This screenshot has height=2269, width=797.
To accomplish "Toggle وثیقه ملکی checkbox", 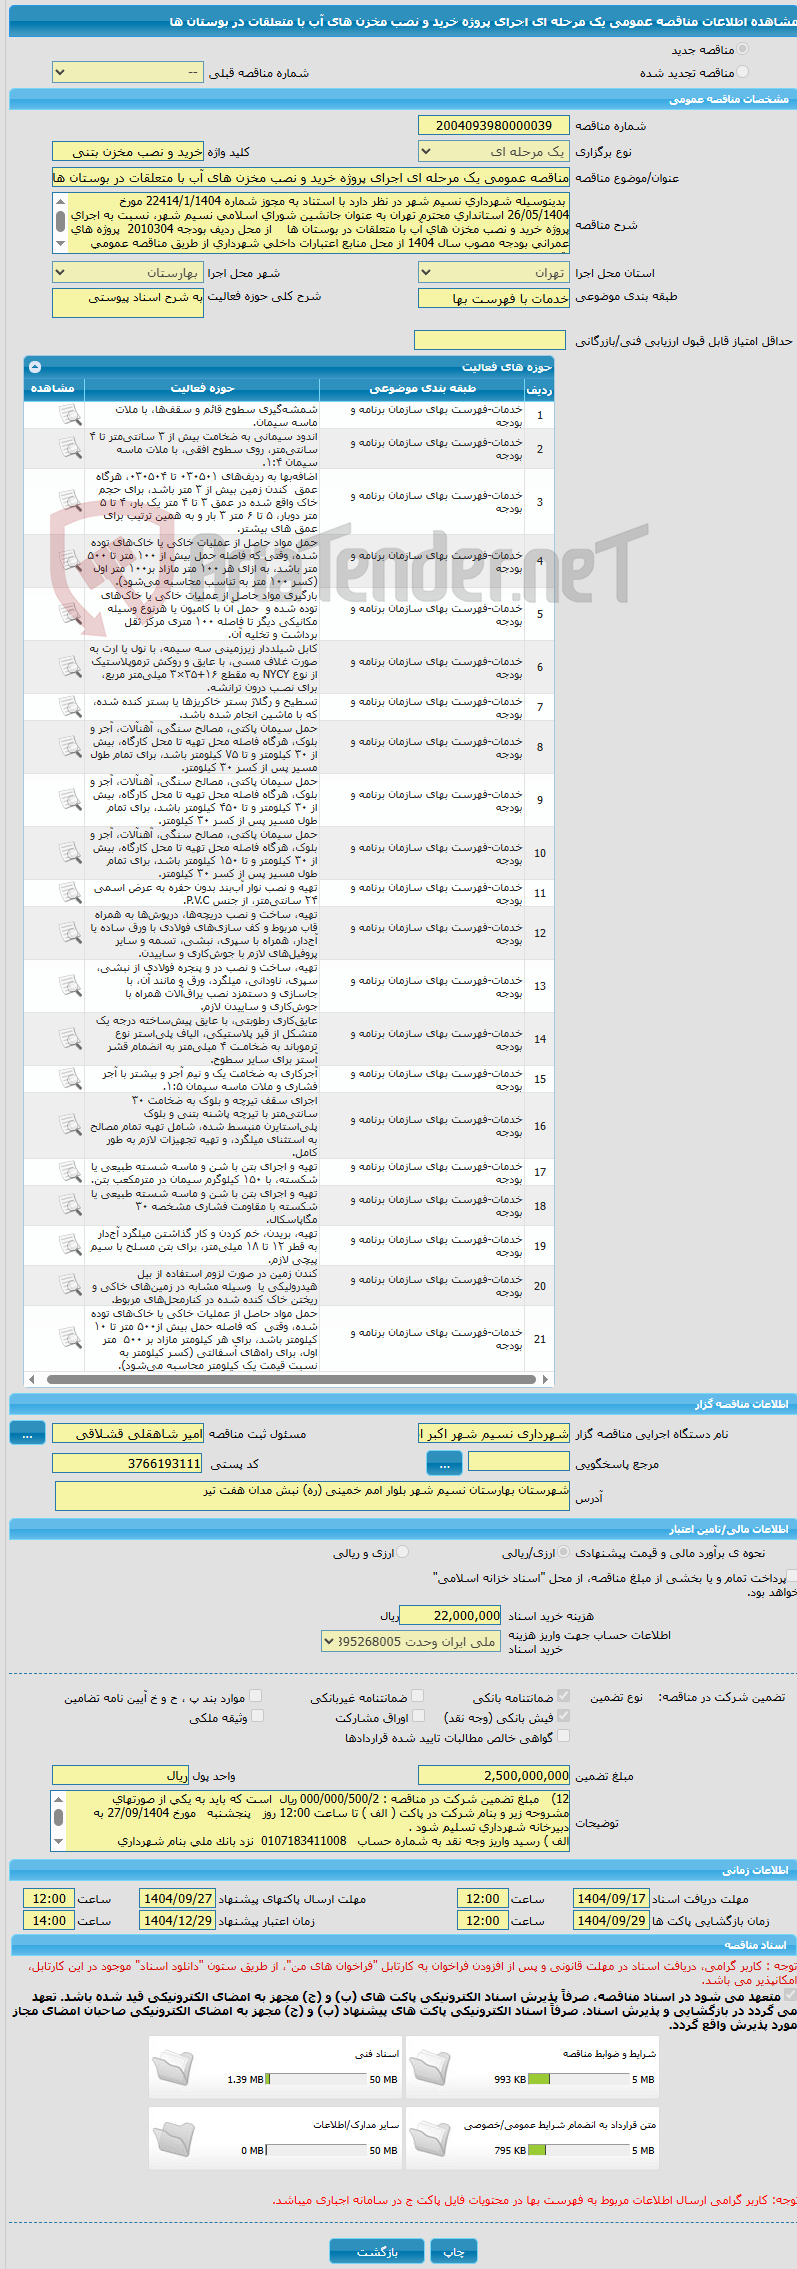I will coord(257,1716).
